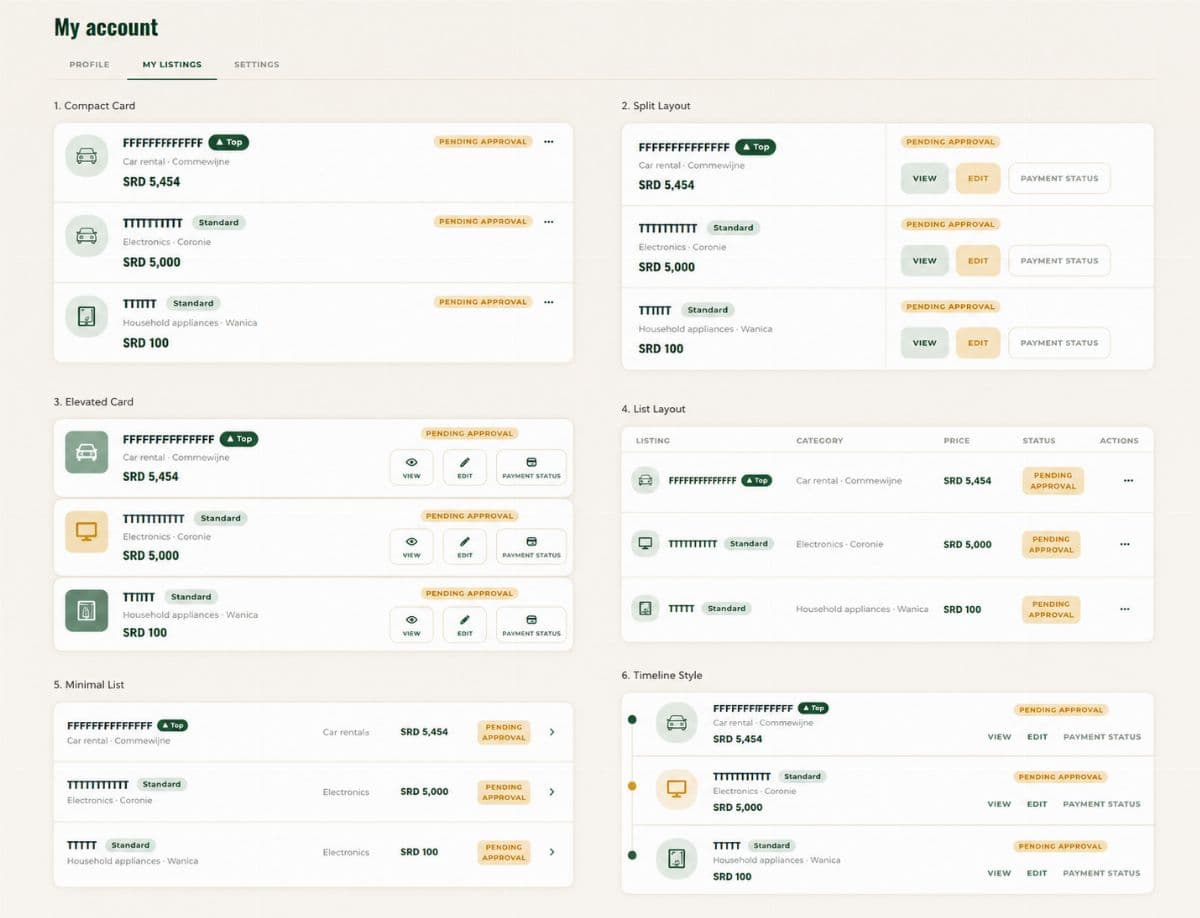Viewport: 1200px width, 918px height.
Task: Click appliance icon of SRD 100 Compact Card listing
Action: 87,316
